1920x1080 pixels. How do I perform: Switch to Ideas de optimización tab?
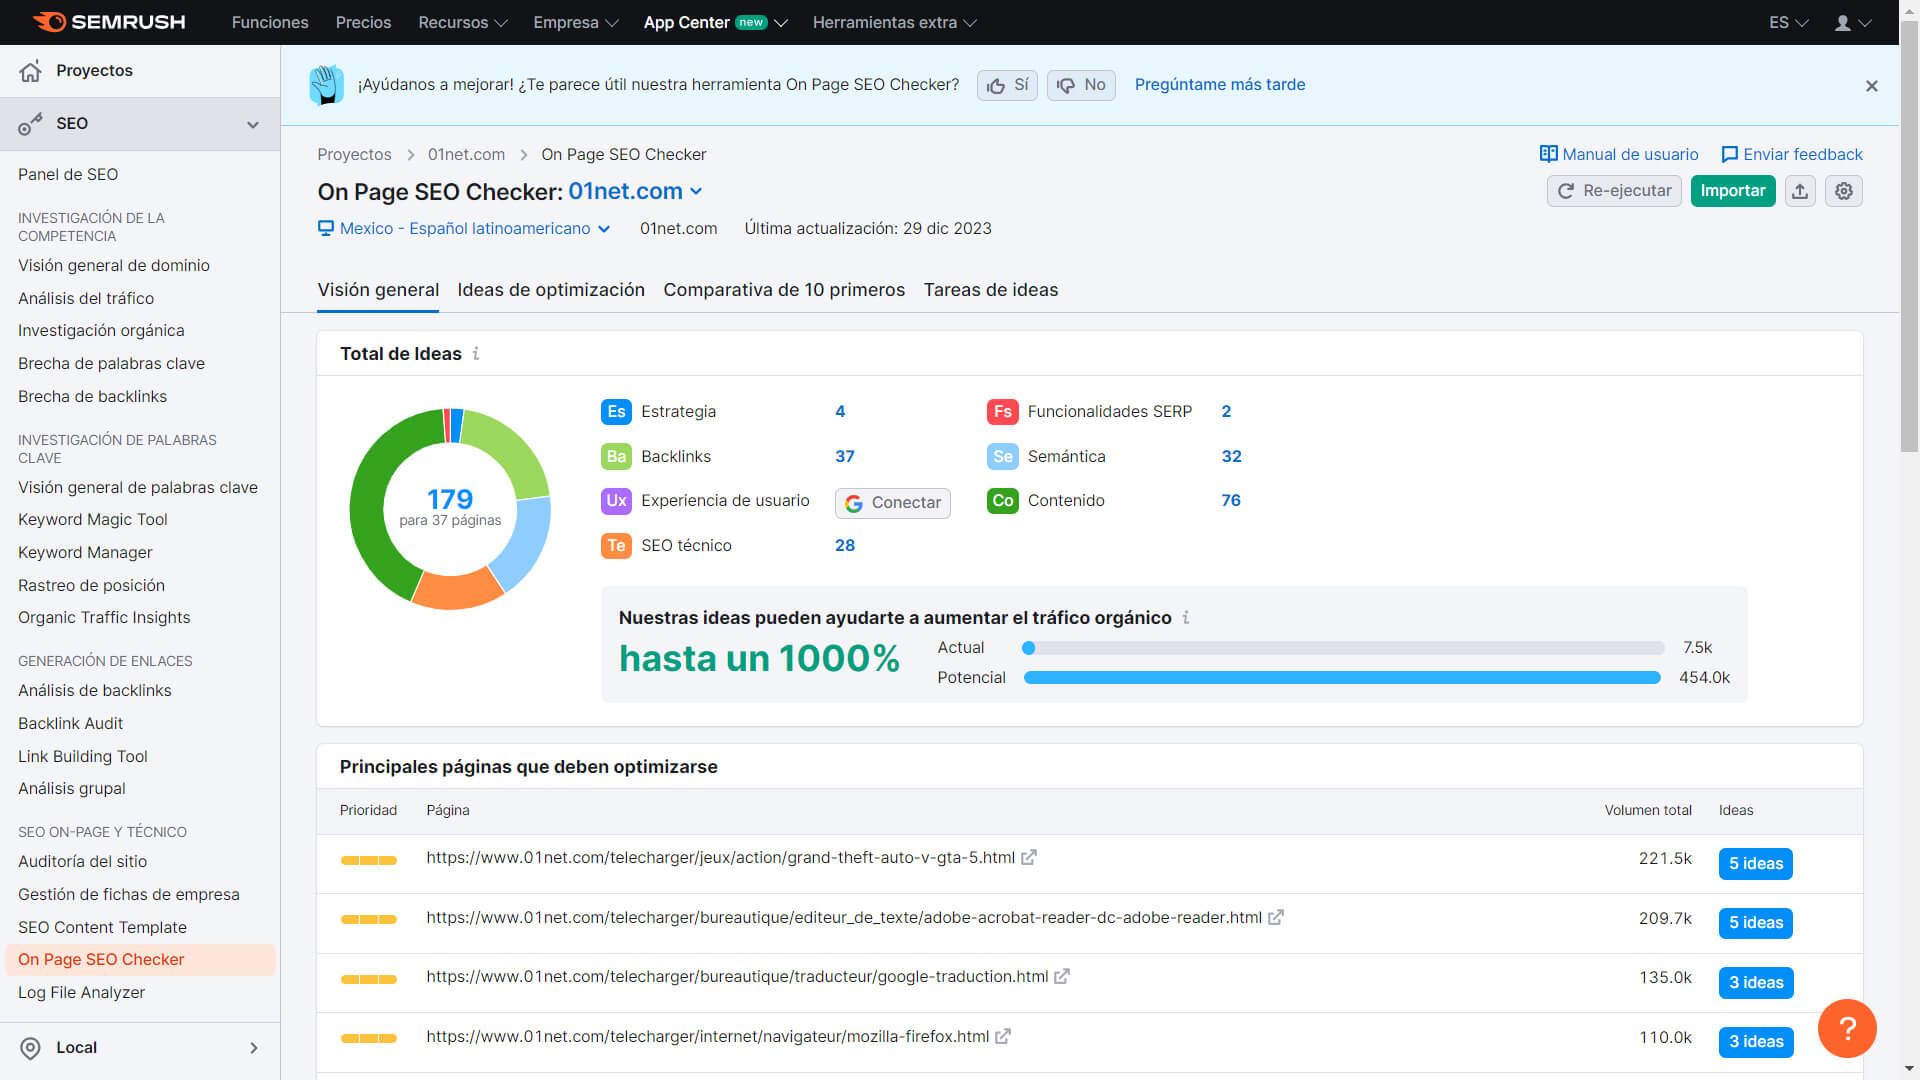(551, 290)
